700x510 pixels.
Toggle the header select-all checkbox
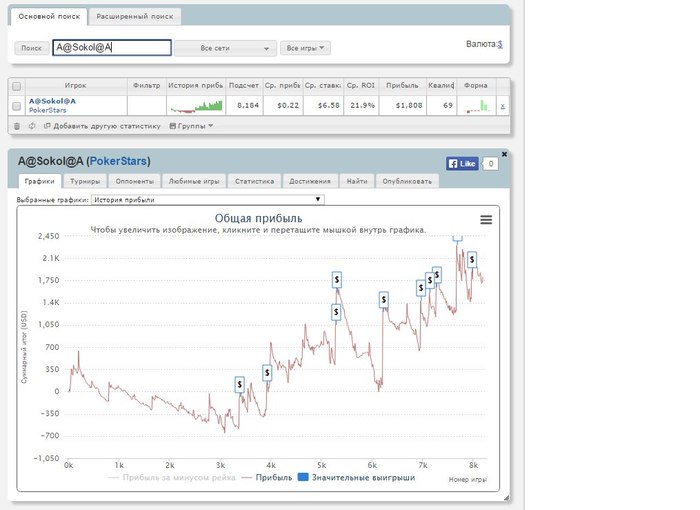click(x=17, y=86)
